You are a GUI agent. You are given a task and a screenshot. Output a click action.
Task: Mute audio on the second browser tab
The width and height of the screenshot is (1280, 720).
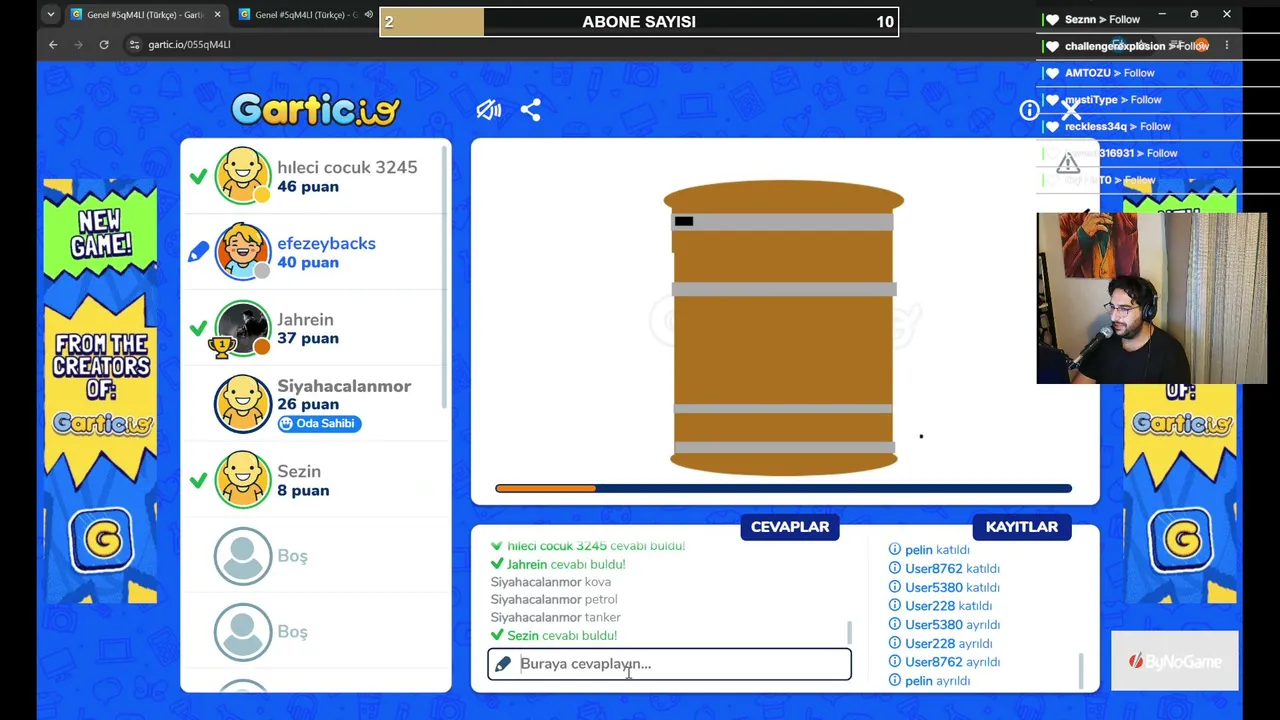(369, 15)
